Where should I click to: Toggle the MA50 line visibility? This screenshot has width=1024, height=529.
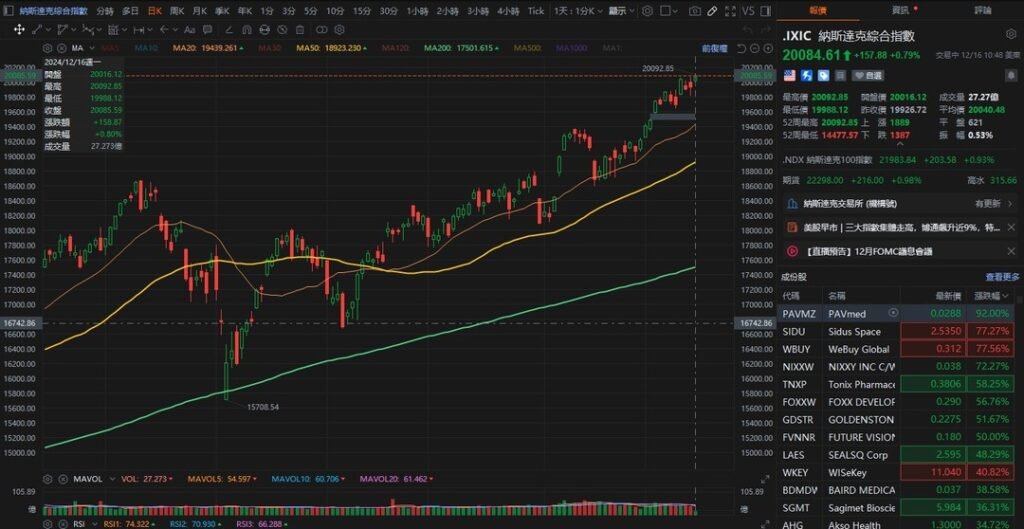coord(330,48)
